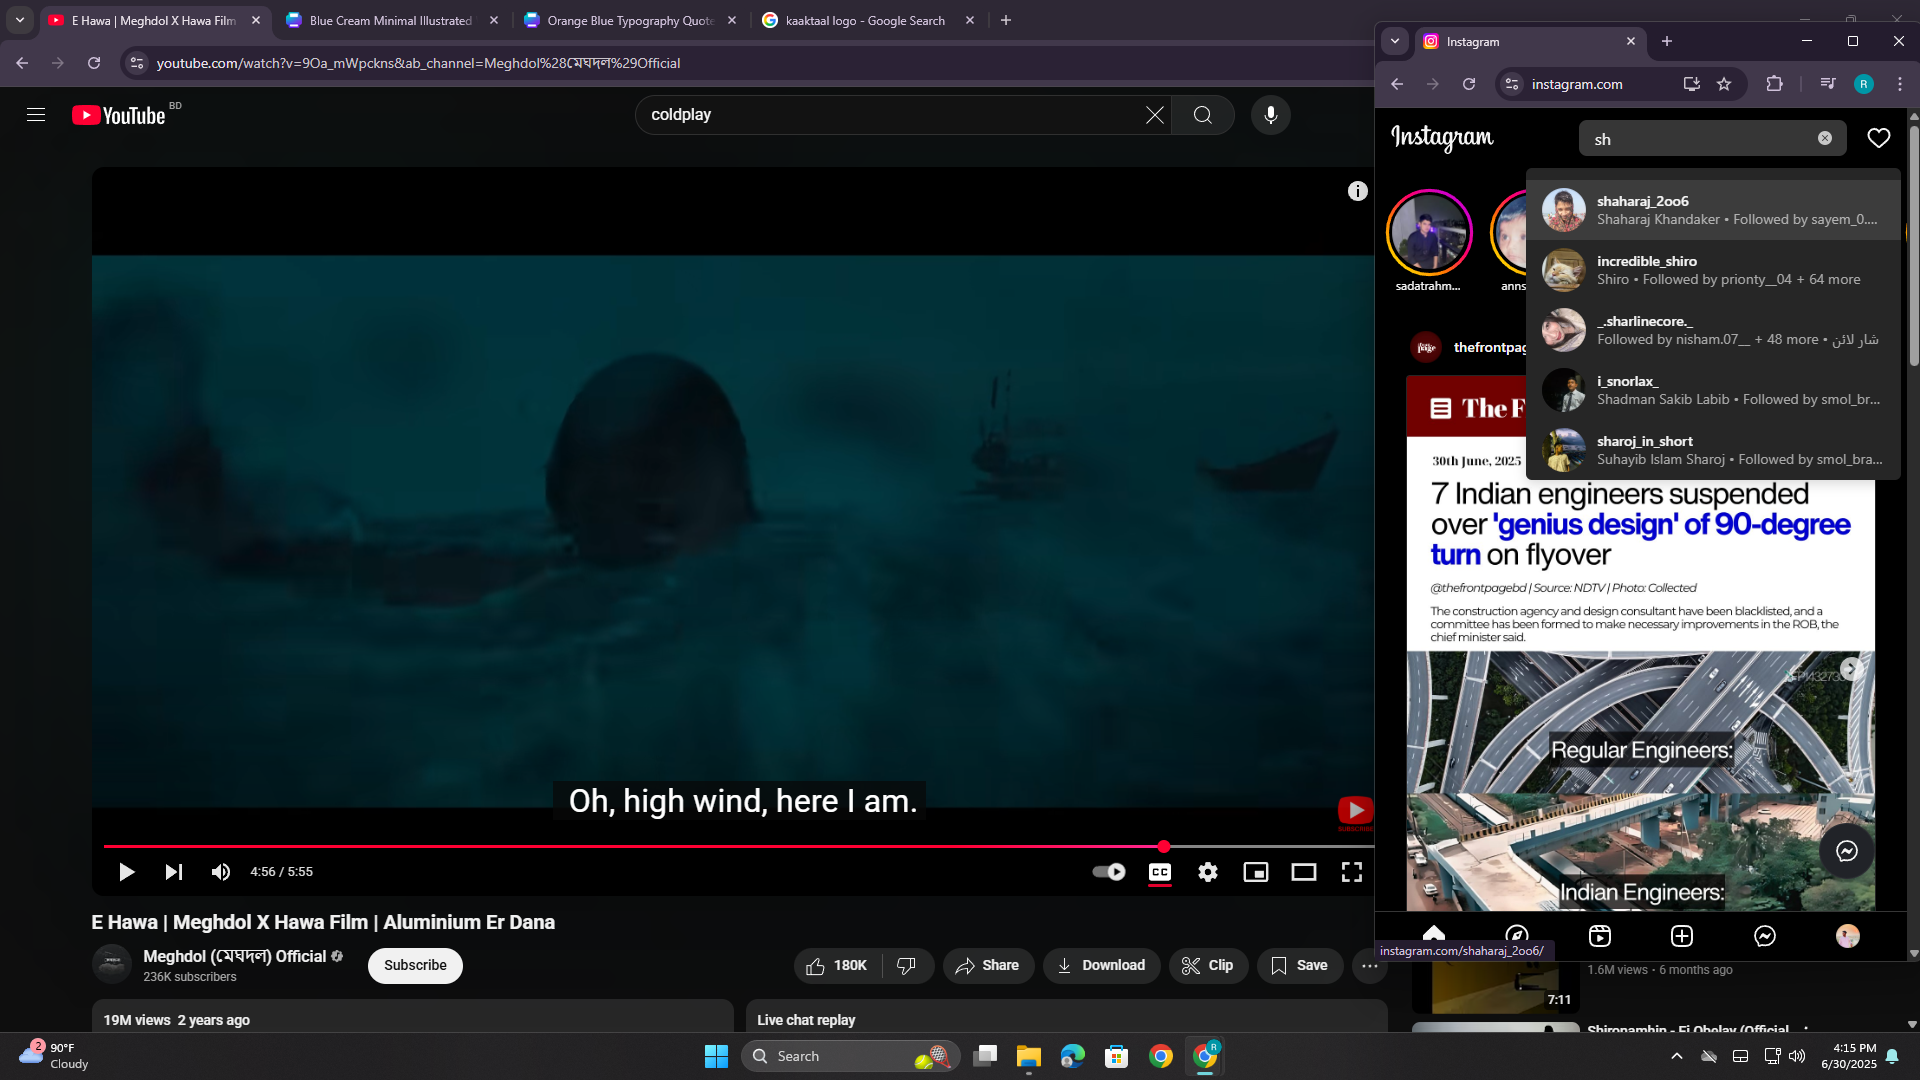
Task: Go to YouTube home via logo
Action: point(119,115)
